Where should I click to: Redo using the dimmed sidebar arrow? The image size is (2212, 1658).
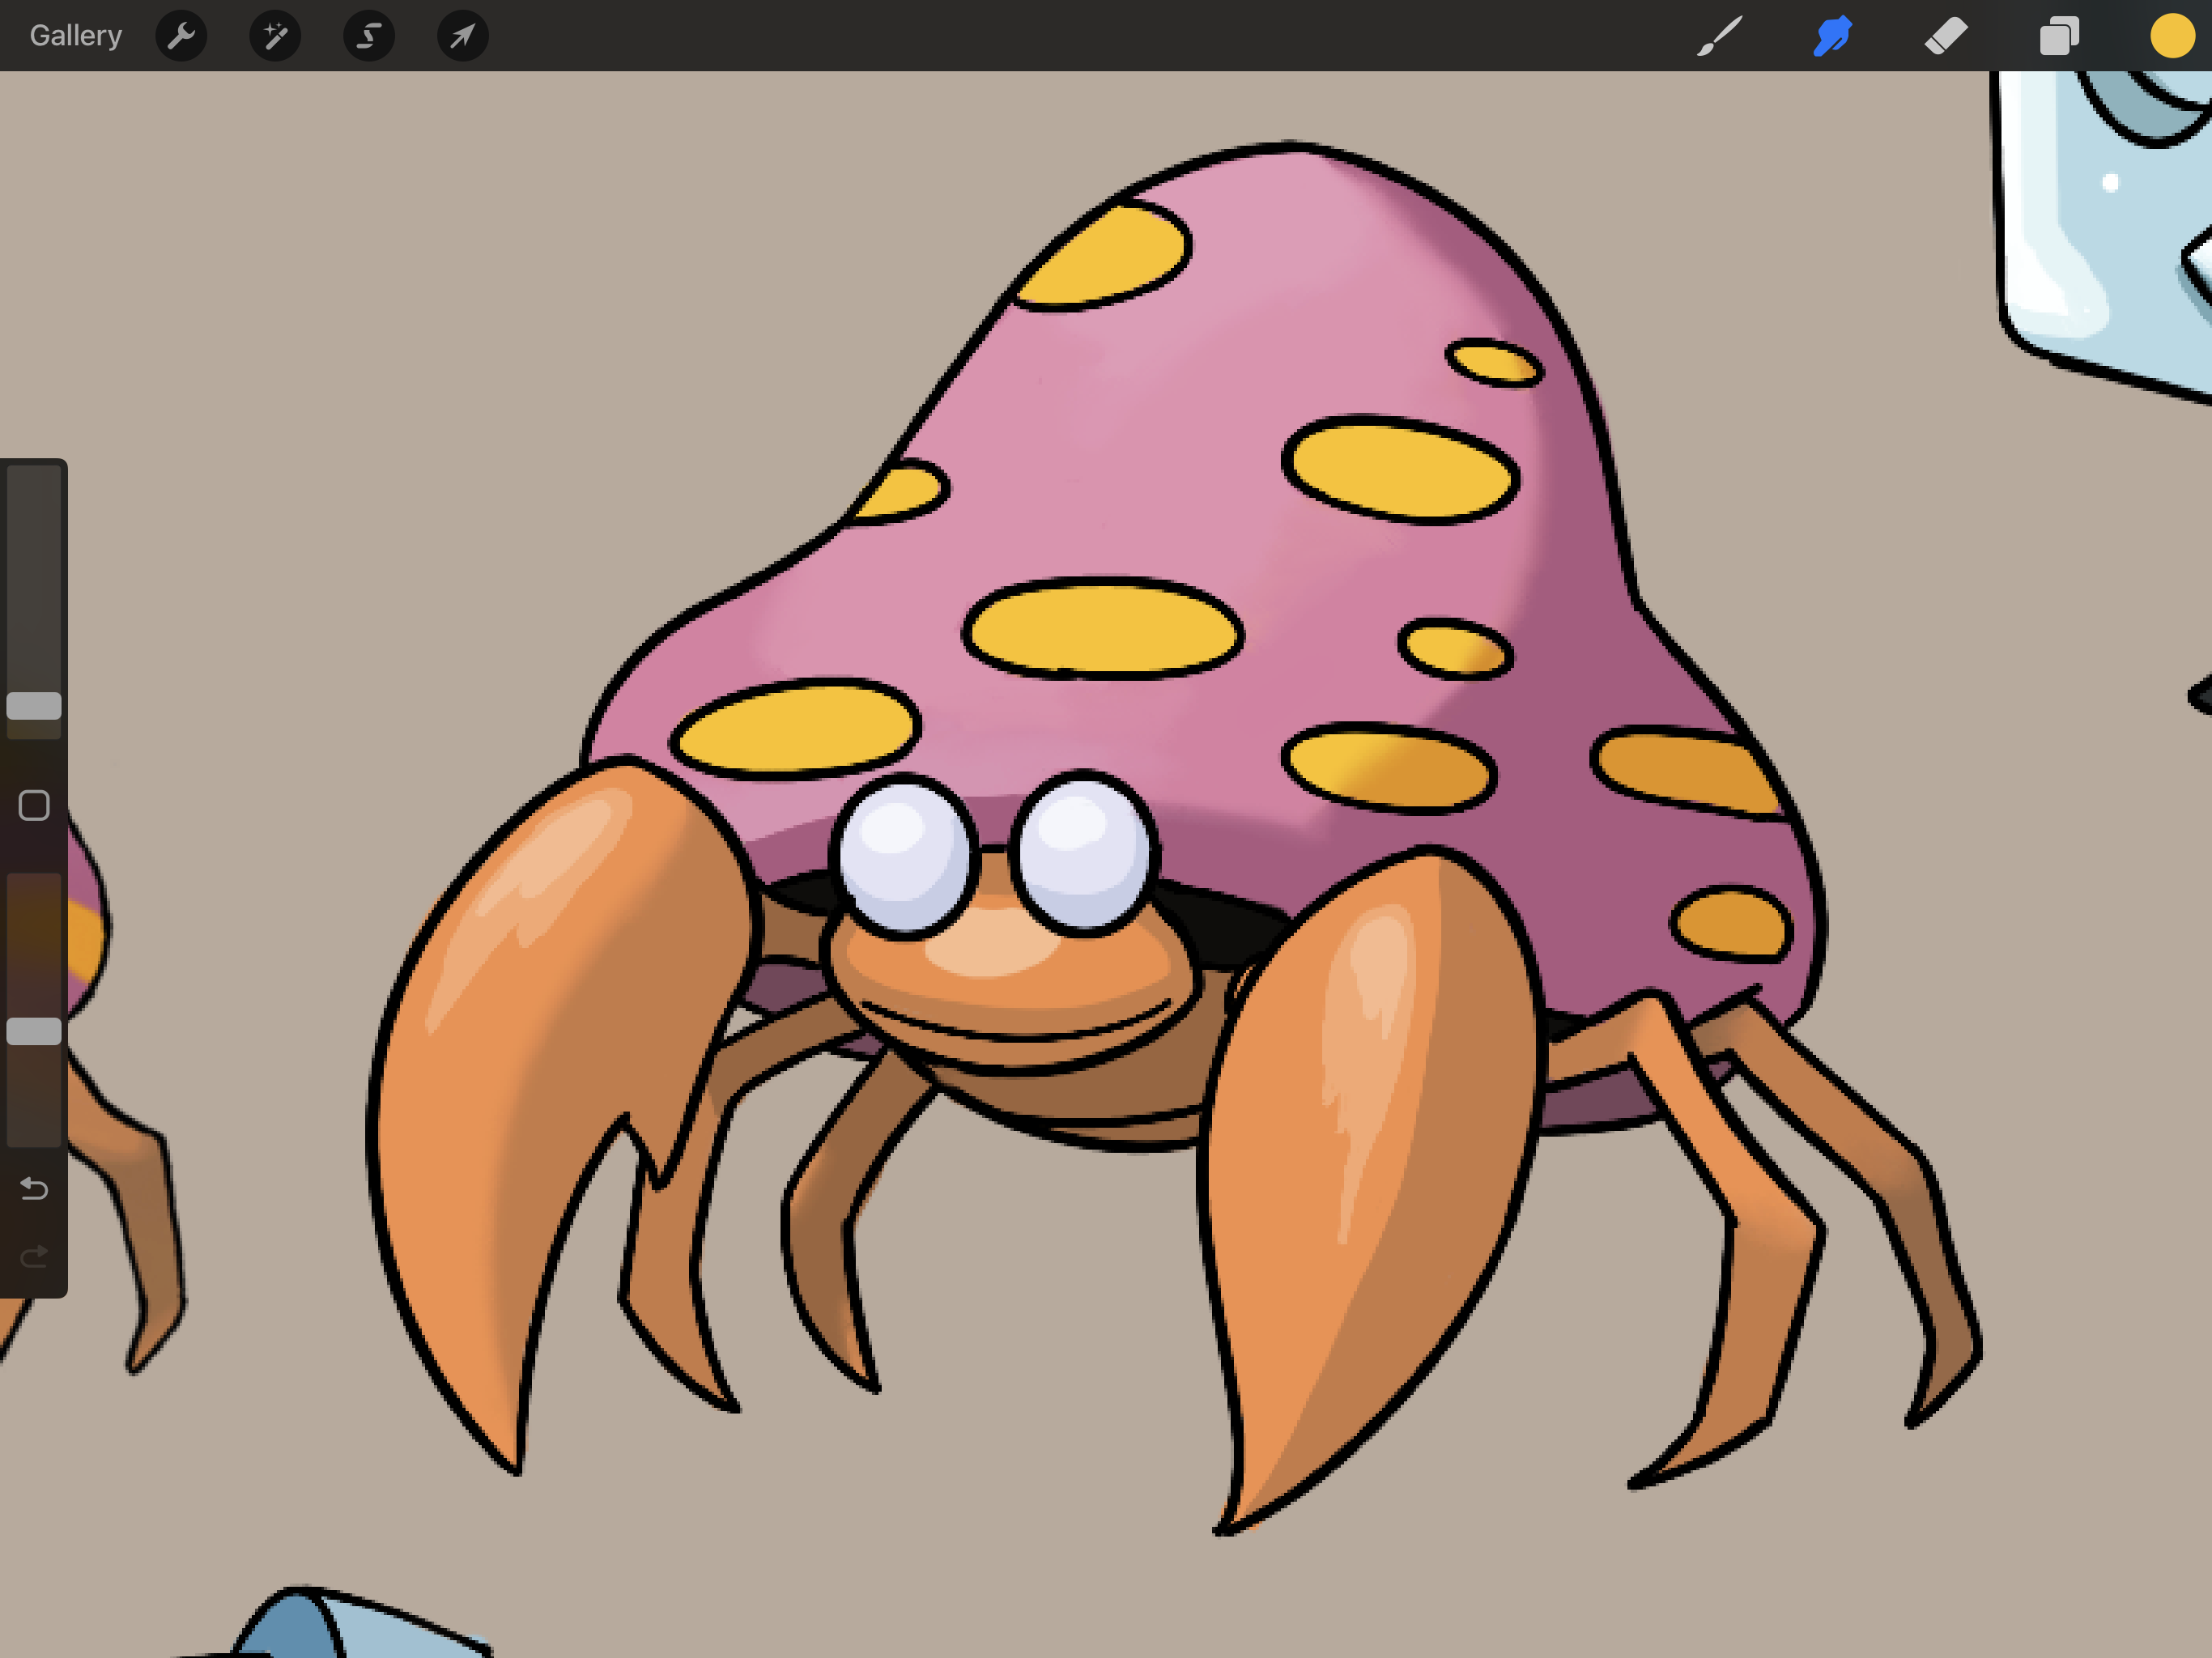(34, 1256)
